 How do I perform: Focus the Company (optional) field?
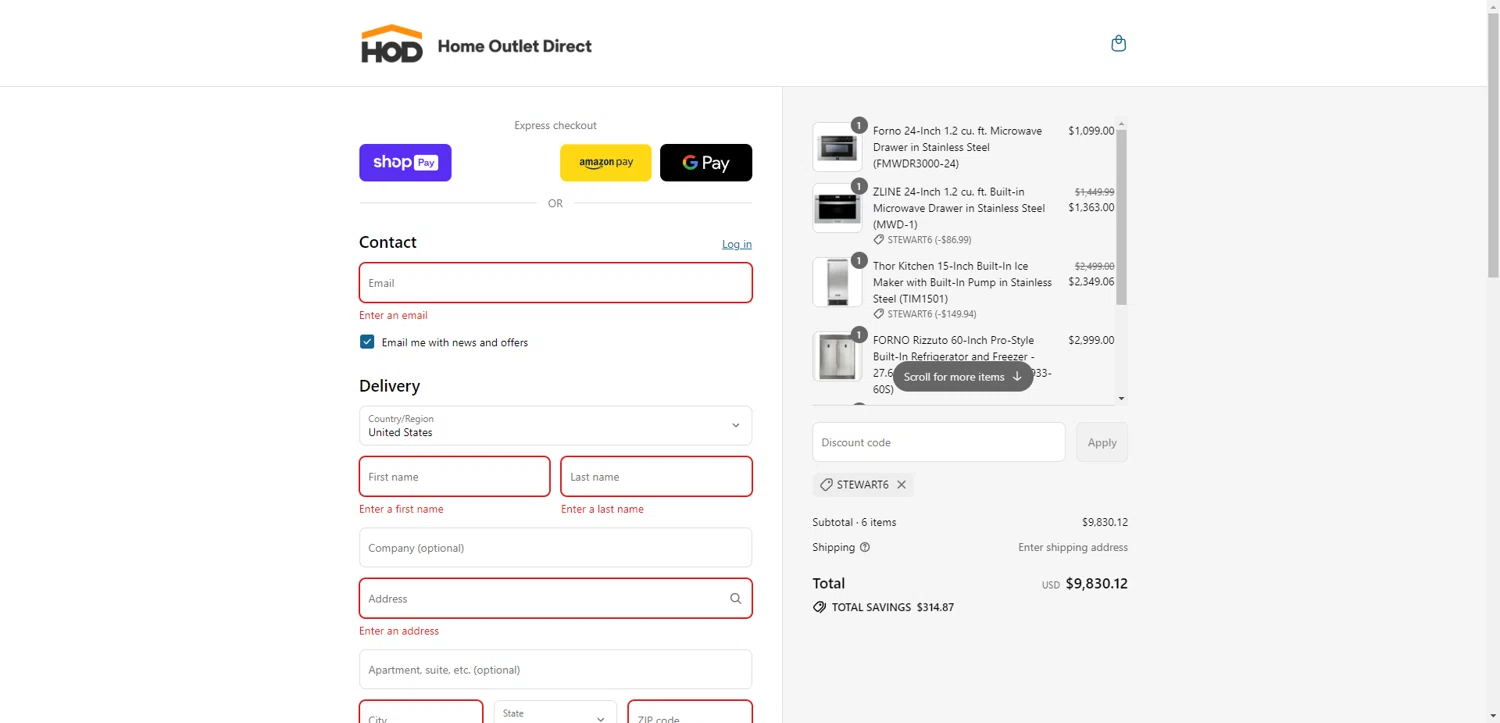click(555, 548)
